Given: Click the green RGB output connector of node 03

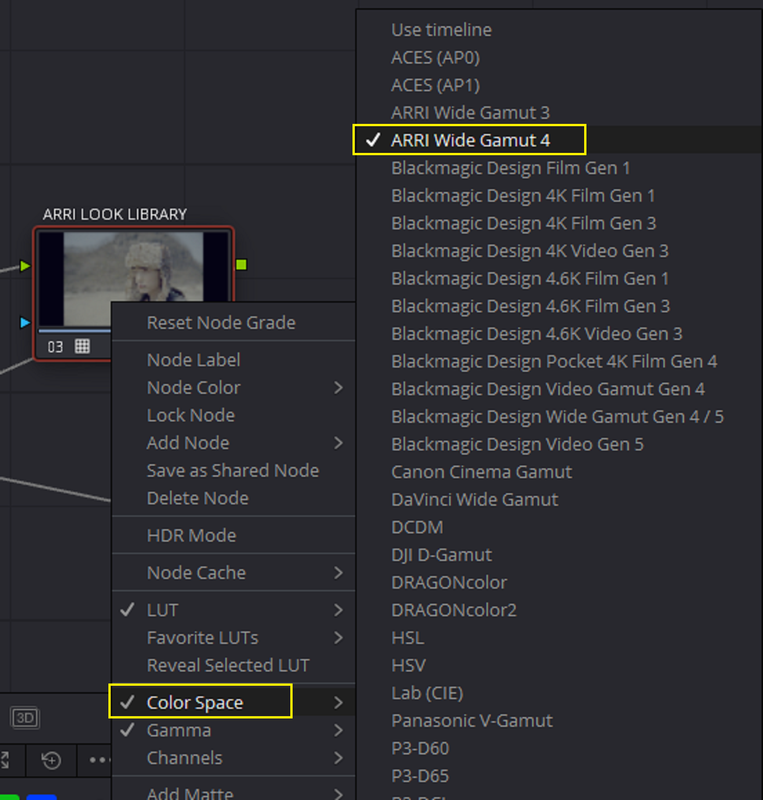Looking at the screenshot, I should 241,264.
